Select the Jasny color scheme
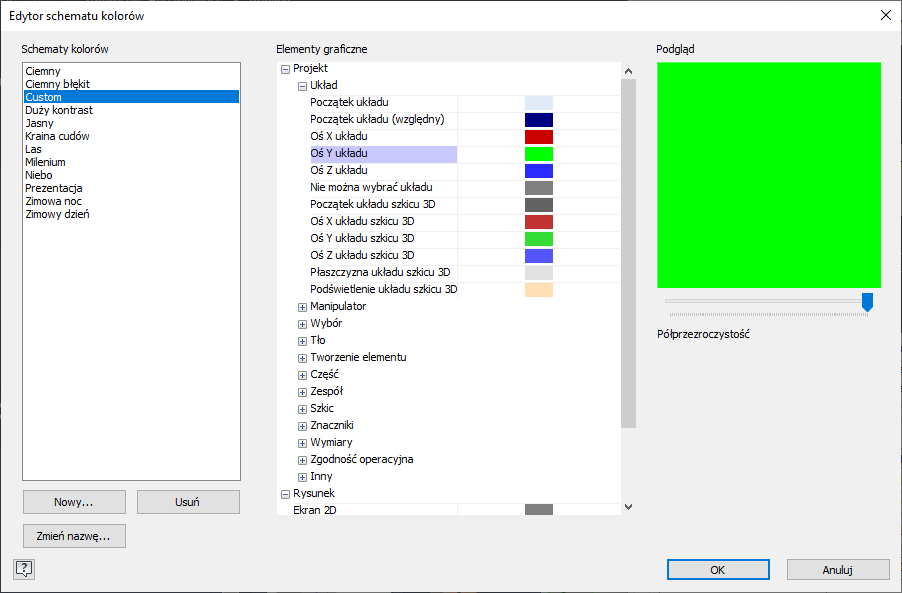This screenshot has height=593, width=902. point(131,123)
